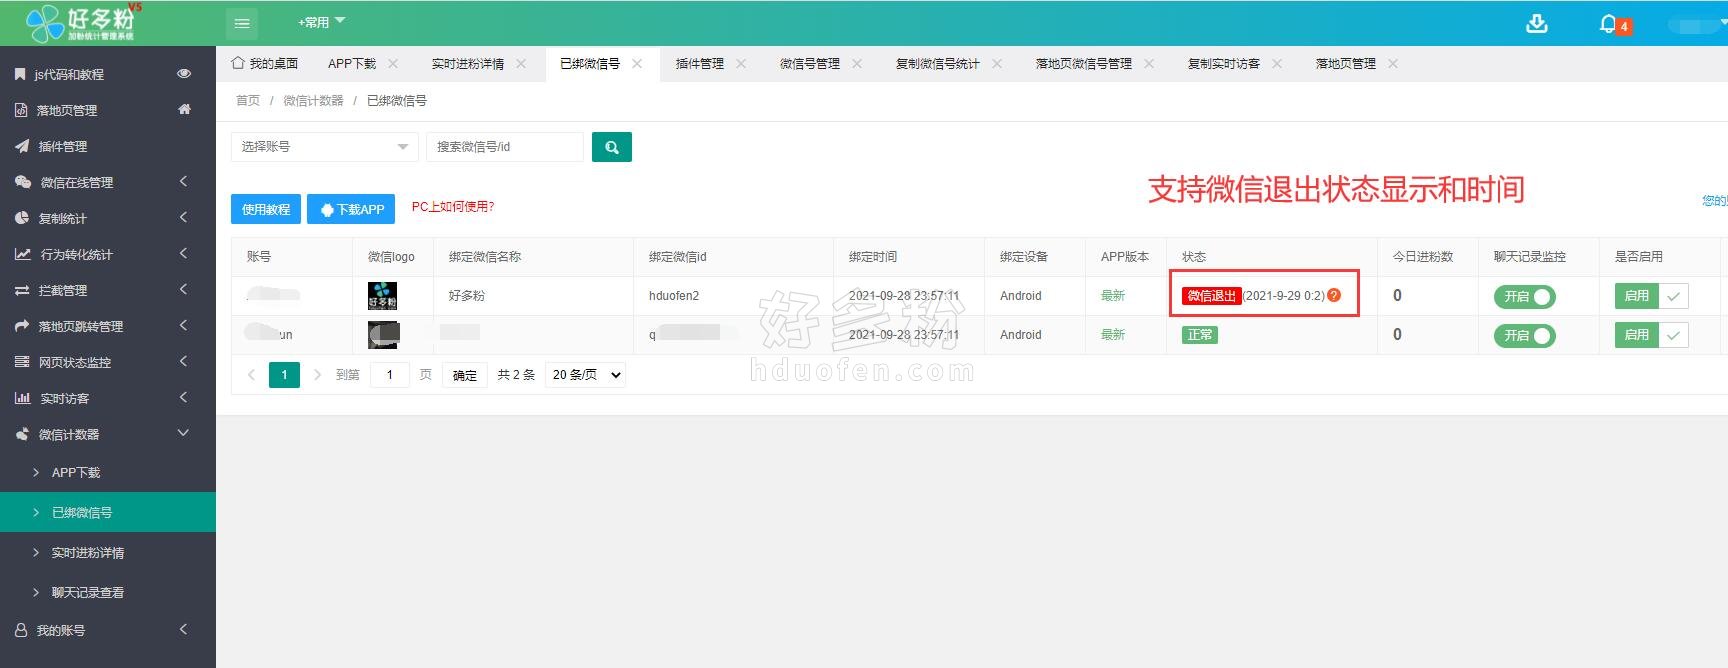Click the red 微信退出 status badge
The image size is (1728, 668).
click(x=1211, y=296)
